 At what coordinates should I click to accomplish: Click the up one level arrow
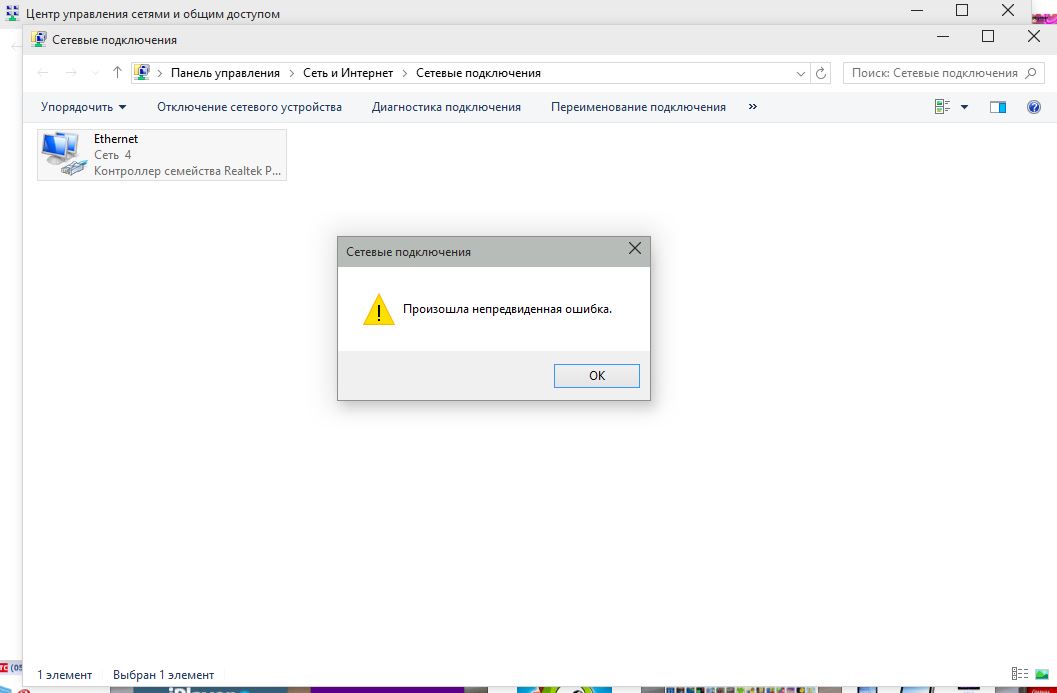tap(117, 73)
